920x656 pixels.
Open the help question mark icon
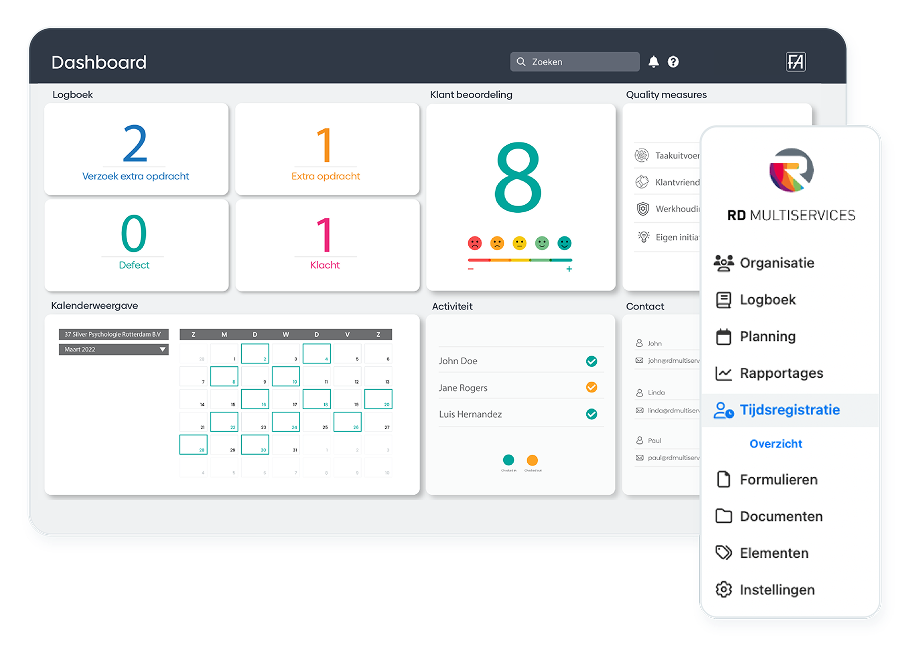coord(673,62)
